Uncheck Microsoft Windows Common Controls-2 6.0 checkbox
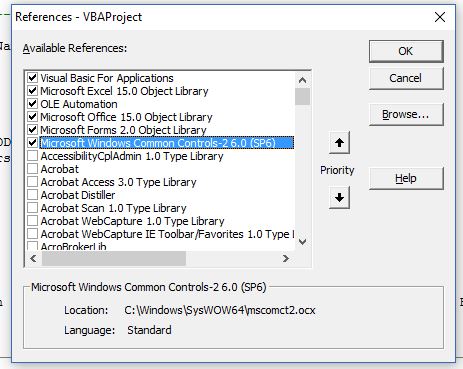Screen dimensions: 463x369 coord(32,143)
